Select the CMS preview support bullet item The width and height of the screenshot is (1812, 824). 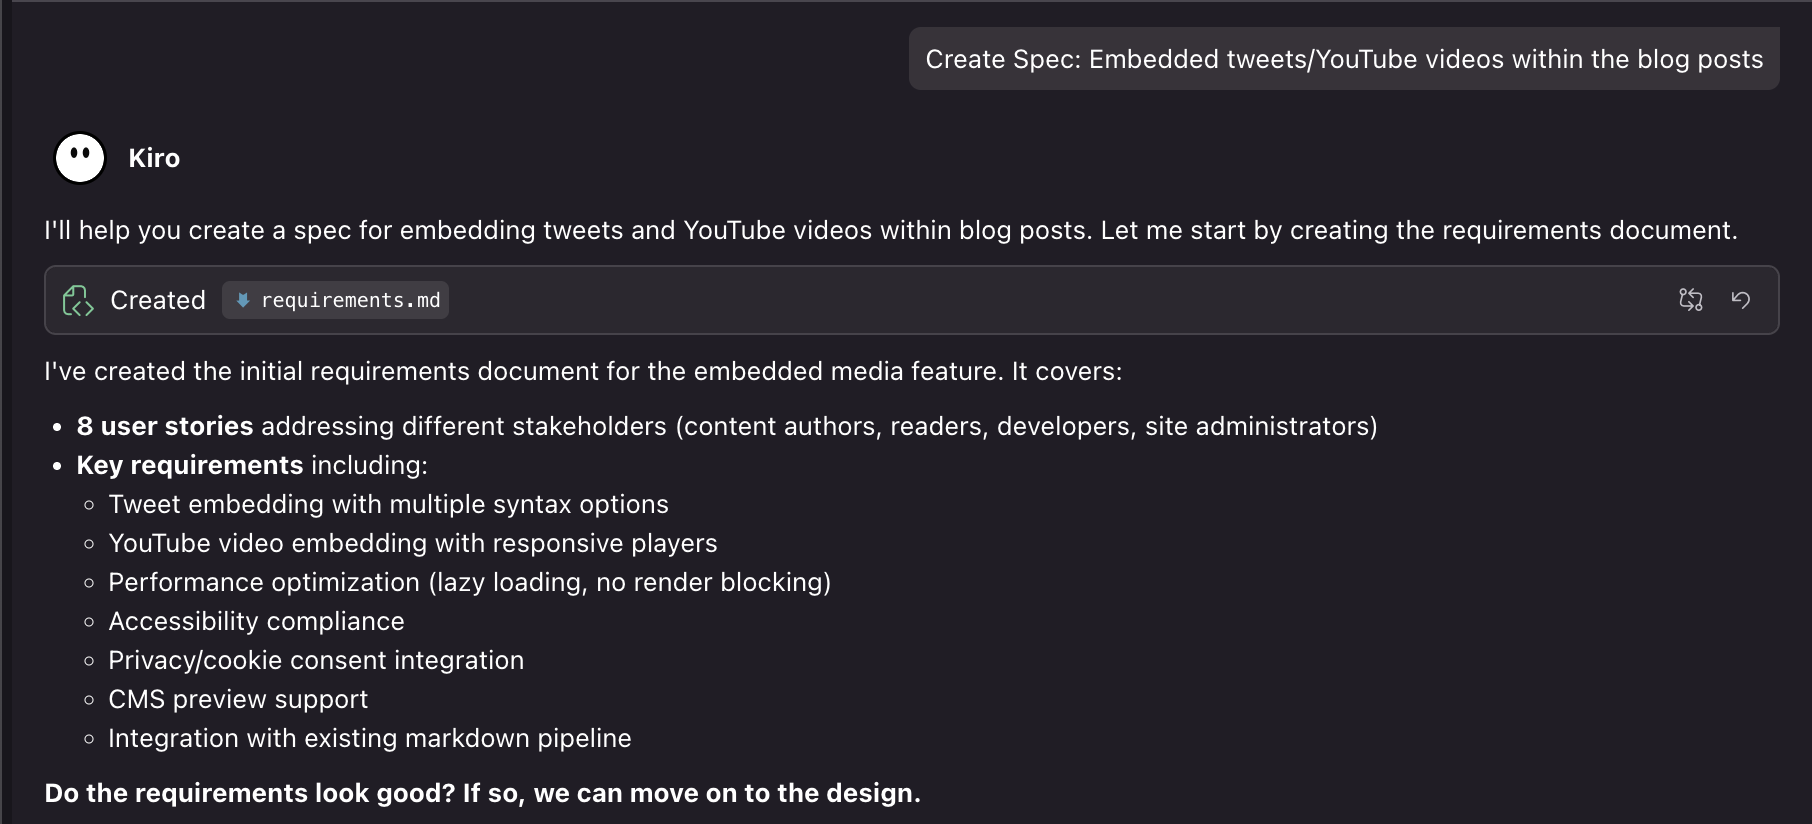[x=238, y=698]
